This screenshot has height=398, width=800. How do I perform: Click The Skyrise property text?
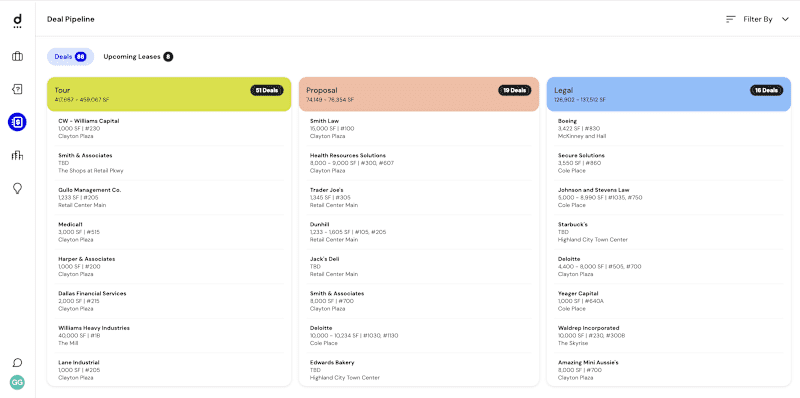572,343
